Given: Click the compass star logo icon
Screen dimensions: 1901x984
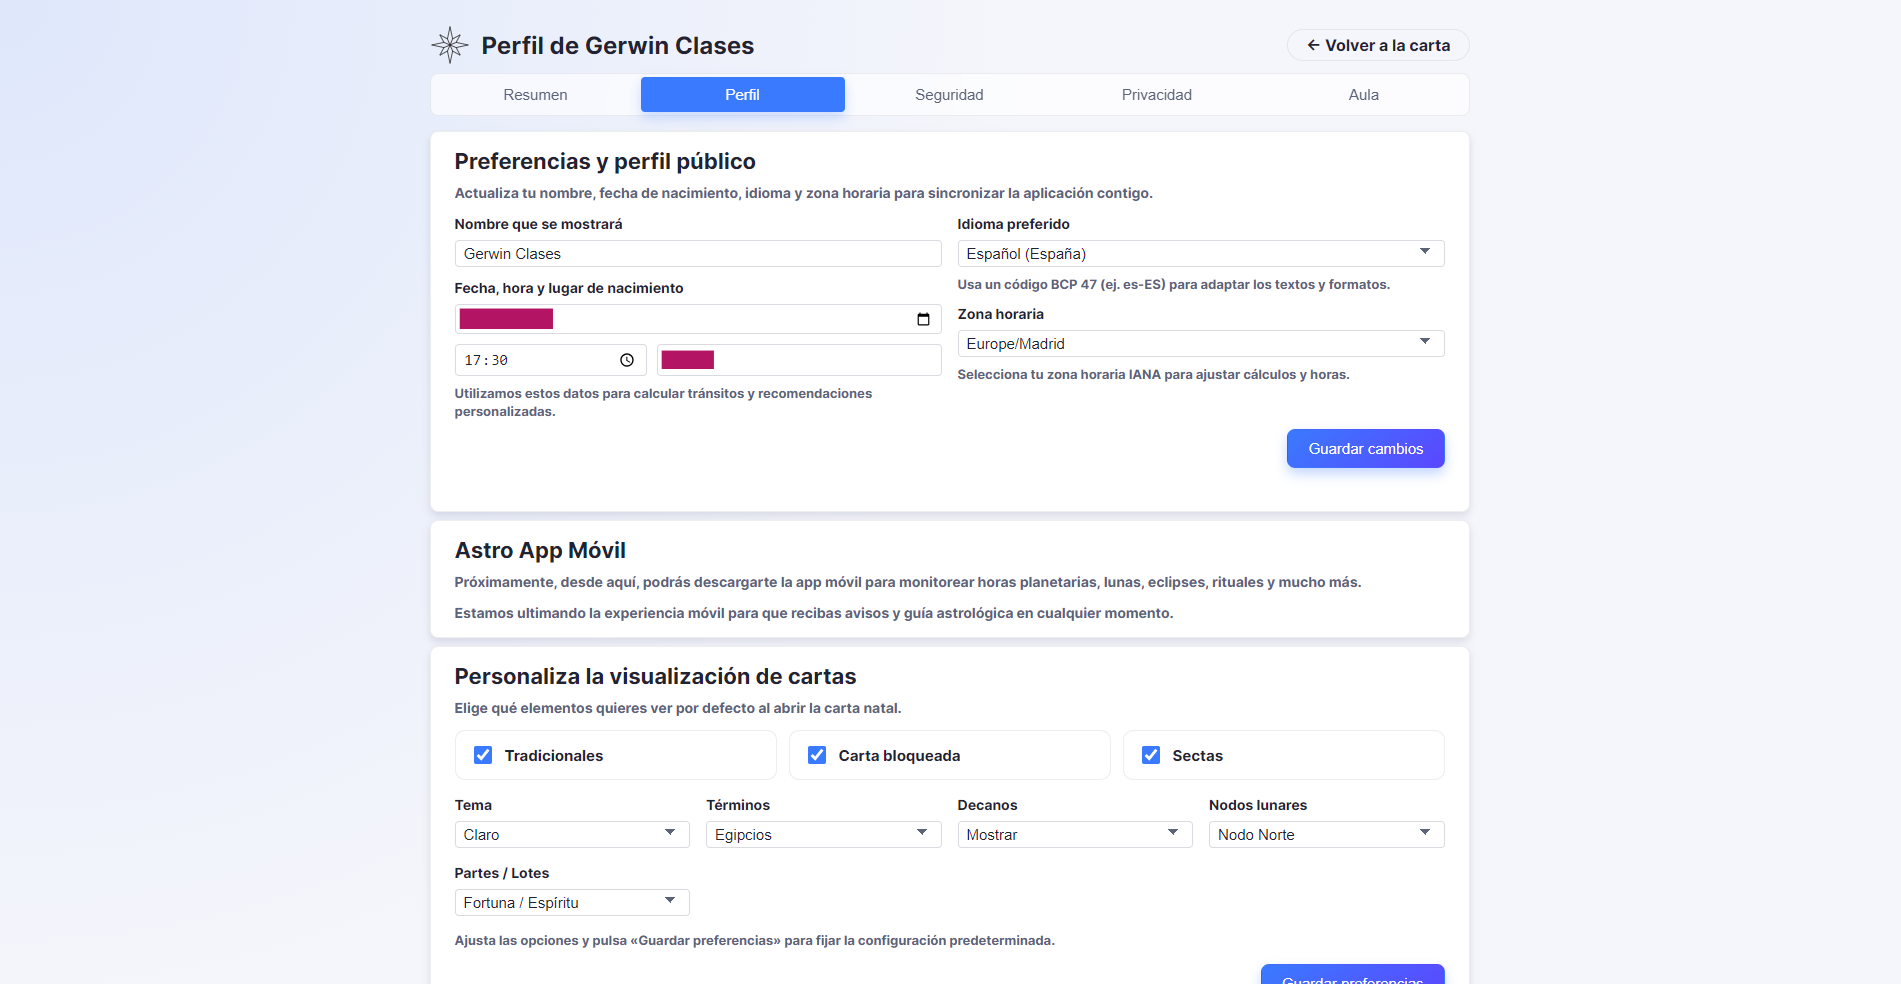Looking at the screenshot, I should click(450, 45).
